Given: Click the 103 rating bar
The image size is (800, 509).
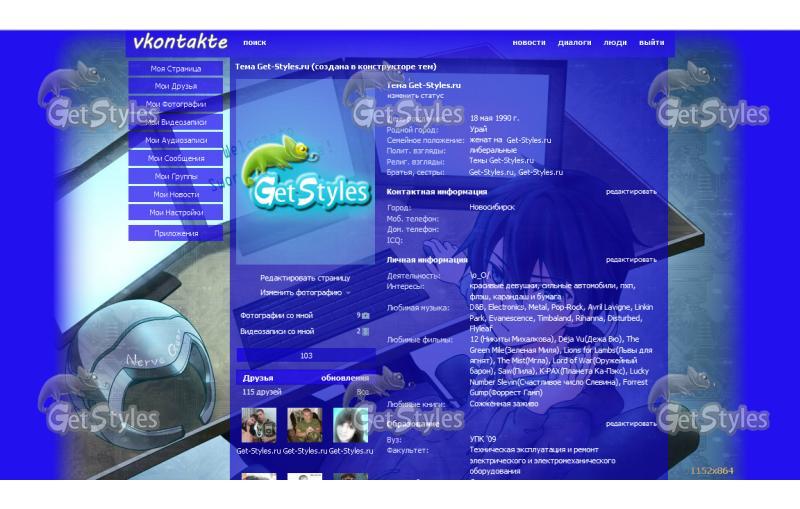Looking at the screenshot, I should [306, 355].
